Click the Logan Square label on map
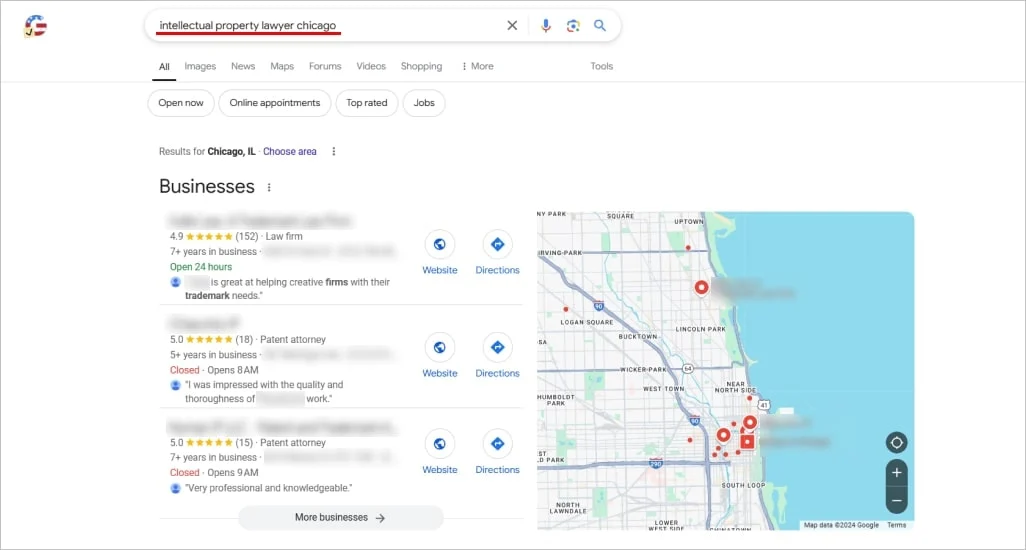 (x=587, y=322)
